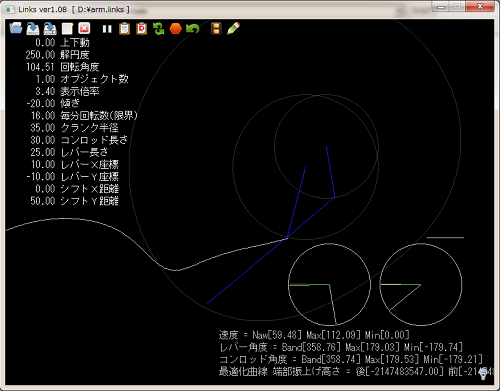
Task: Select the レバーY座標 parameter
Action: pos(72,176)
